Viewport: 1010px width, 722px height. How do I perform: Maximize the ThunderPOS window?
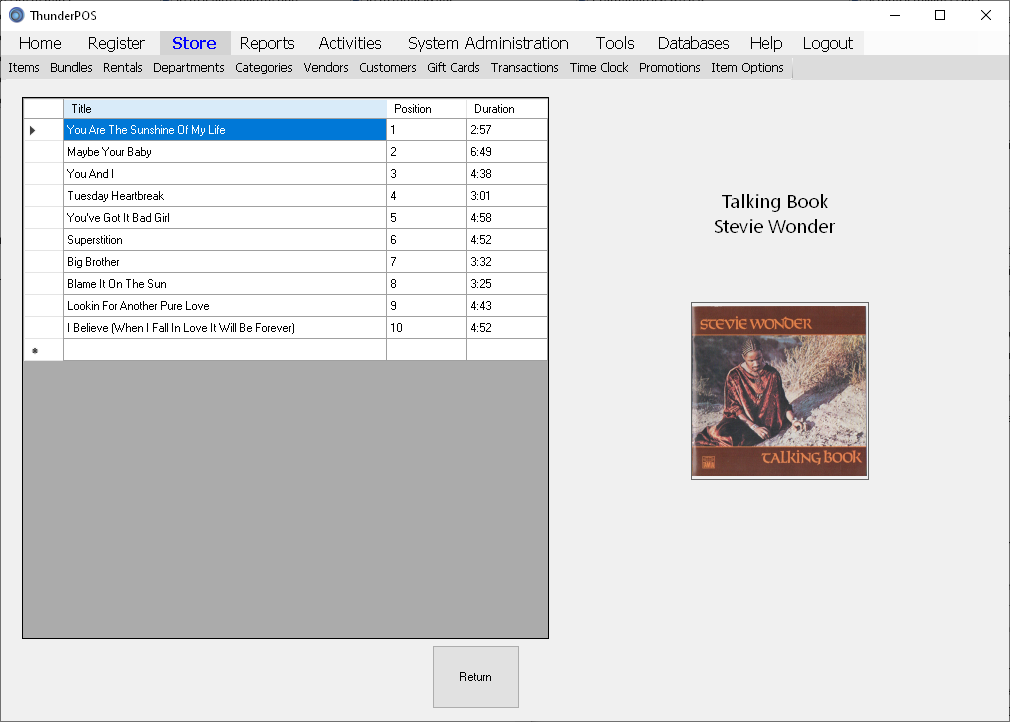(939, 15)
